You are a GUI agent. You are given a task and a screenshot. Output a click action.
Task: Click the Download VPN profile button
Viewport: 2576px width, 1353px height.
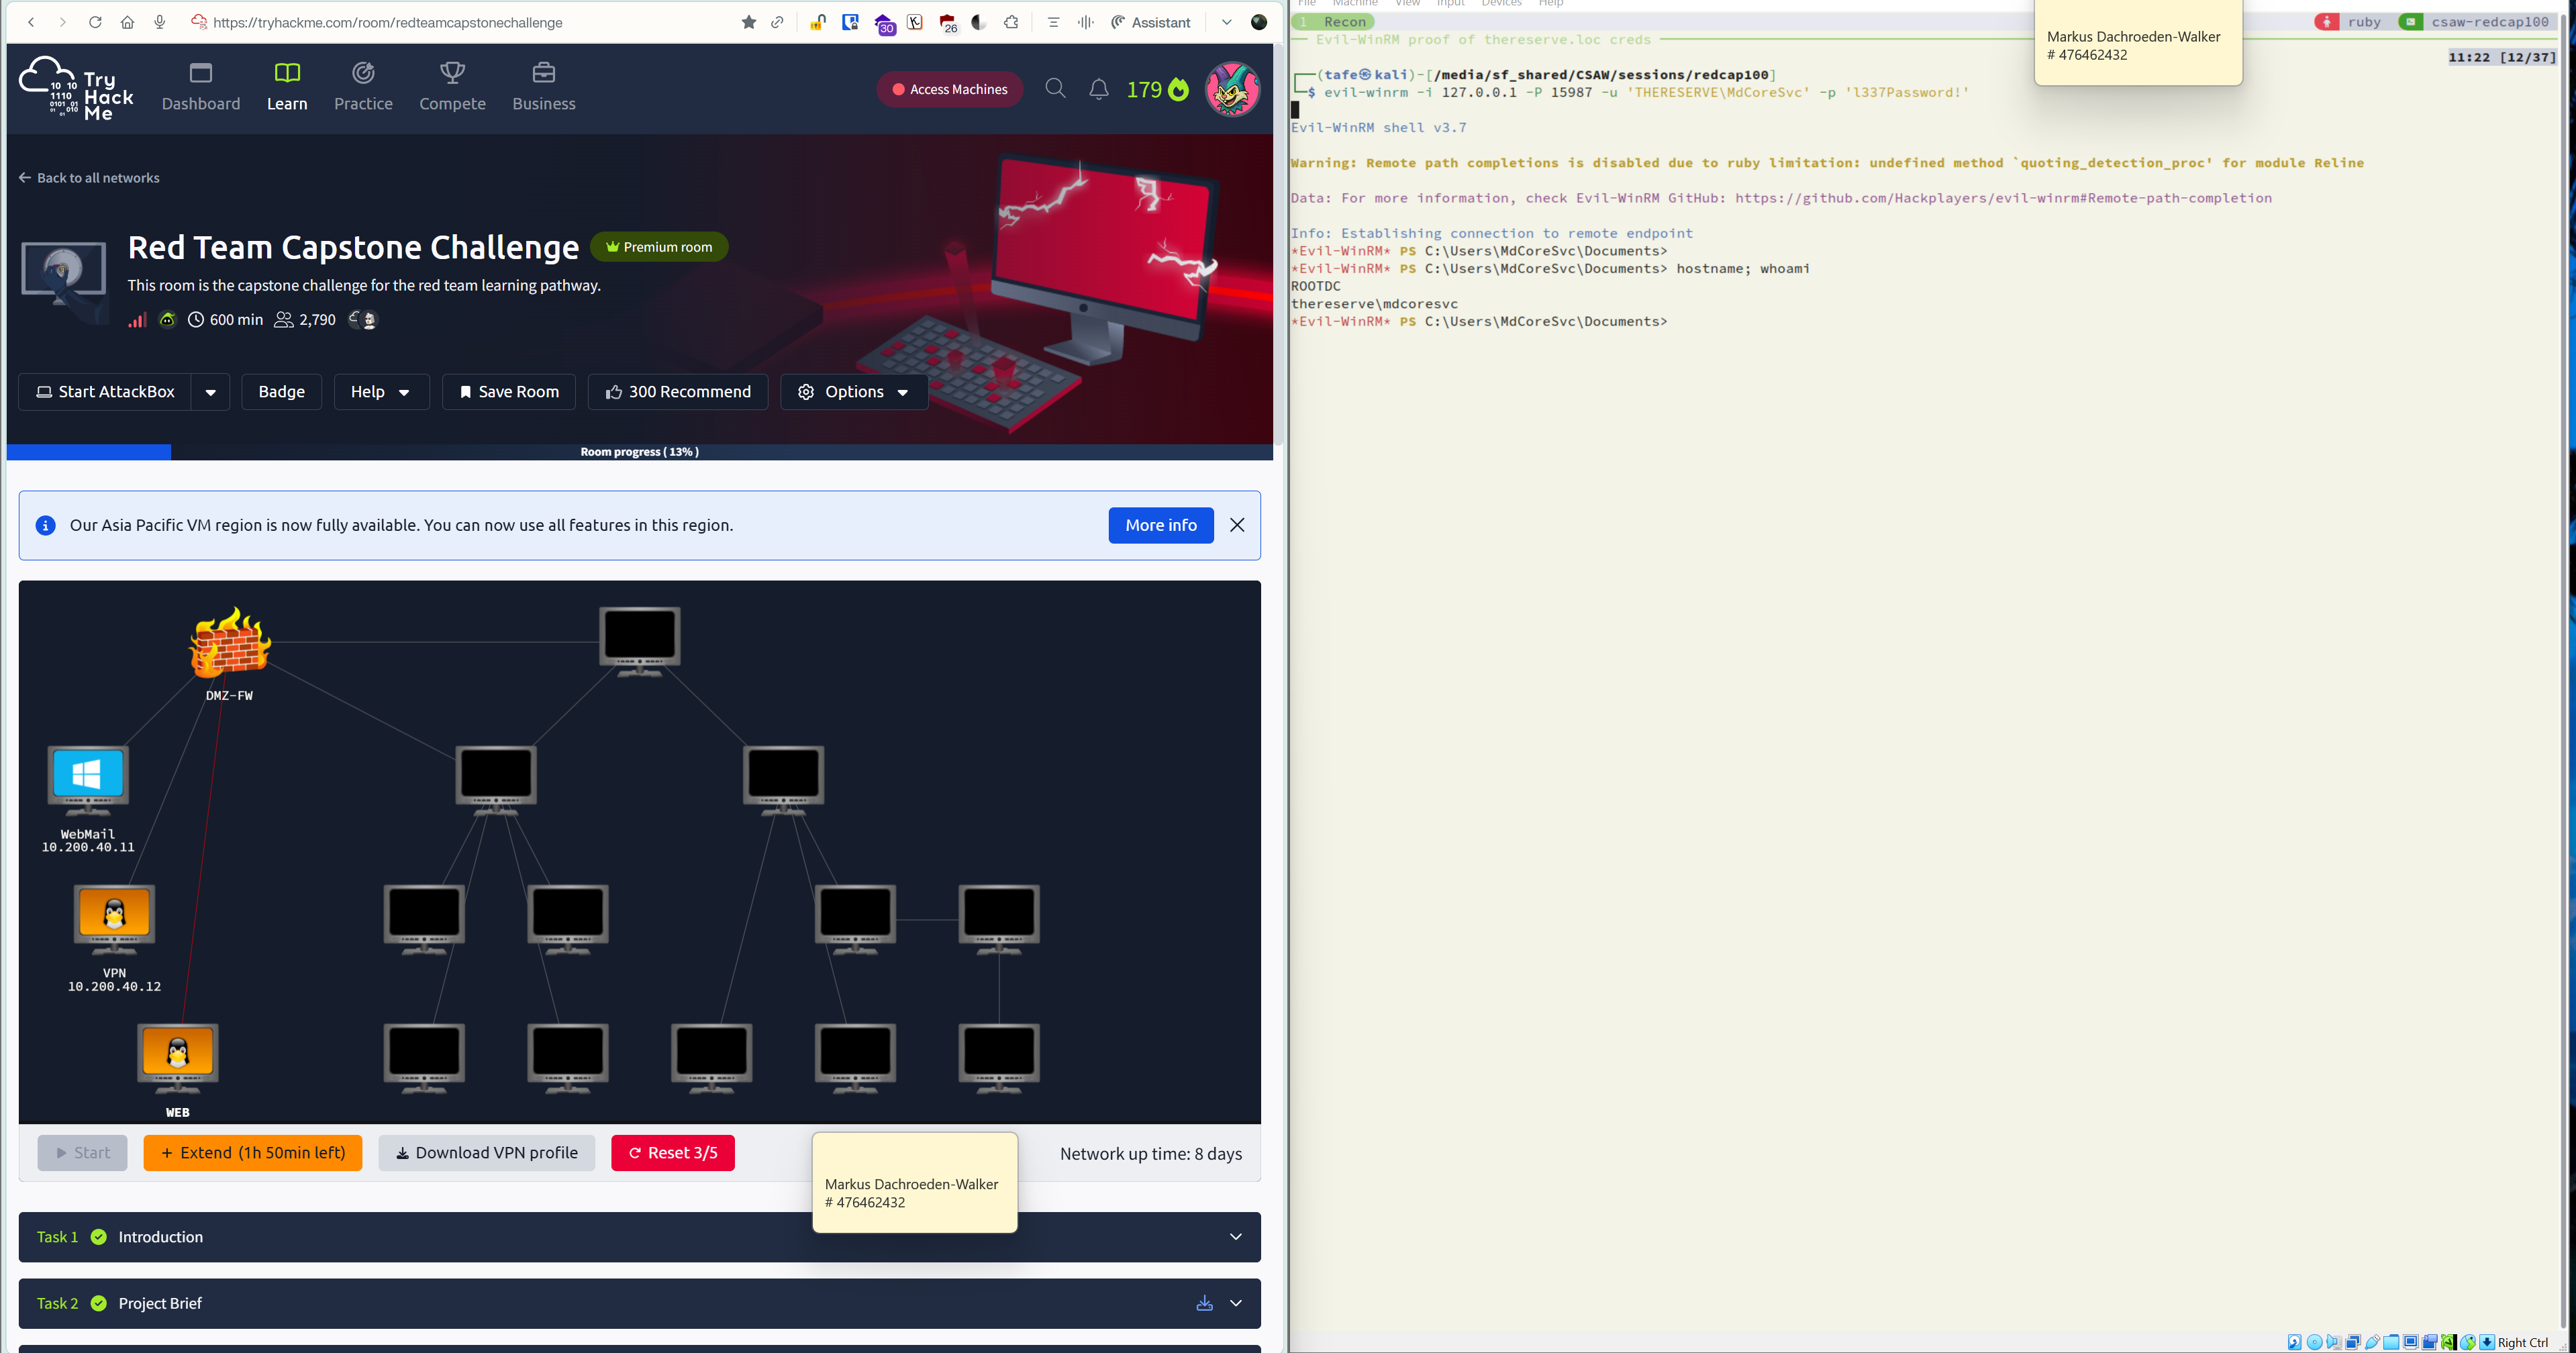(486, 1153)
